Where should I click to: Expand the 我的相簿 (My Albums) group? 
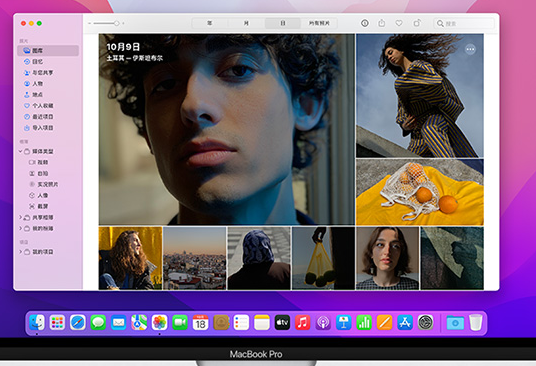pos(20,228)
